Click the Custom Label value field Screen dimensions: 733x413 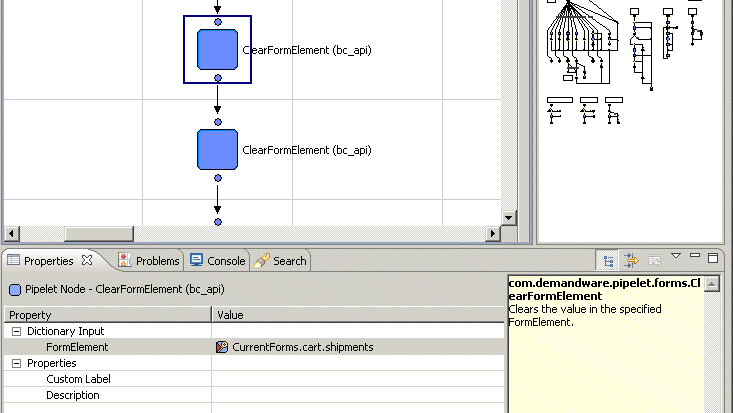pyautogui.click(x=357, y=379)
